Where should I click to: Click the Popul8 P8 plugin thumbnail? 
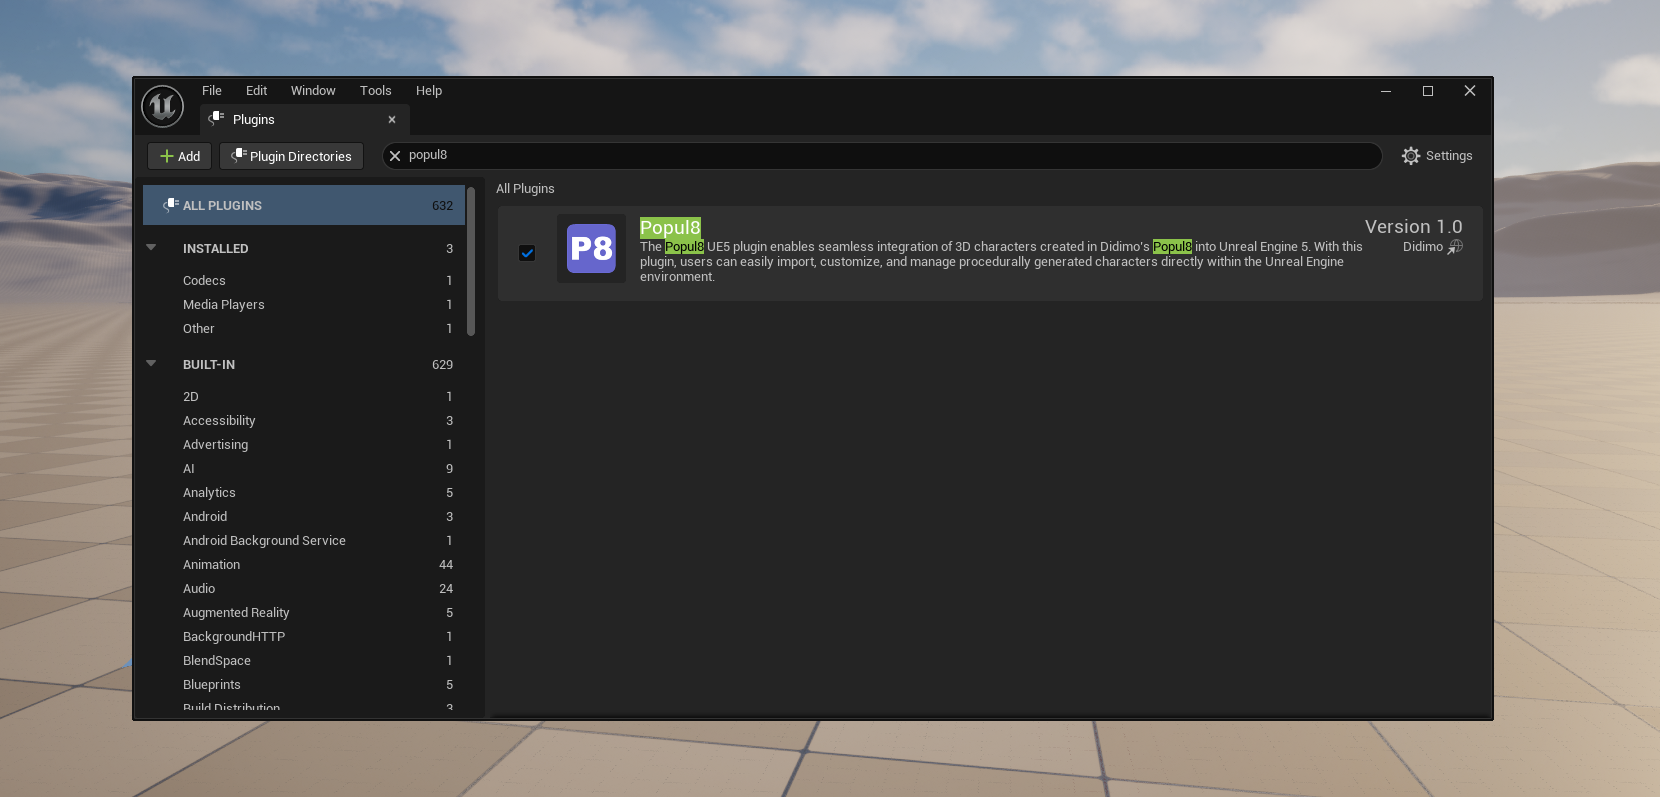point(591,248)
